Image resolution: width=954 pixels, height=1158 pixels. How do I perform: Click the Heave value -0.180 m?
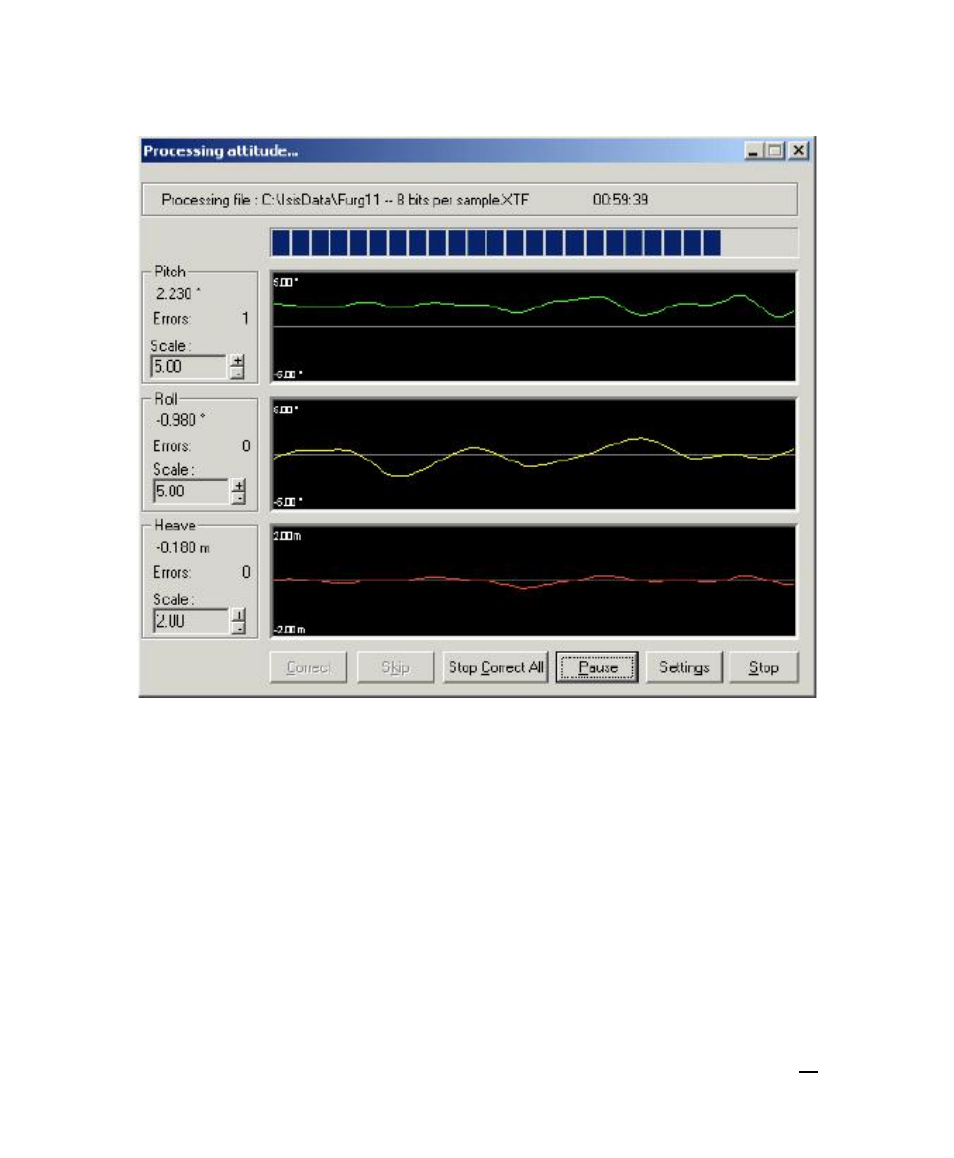click(x=182, y=547)
